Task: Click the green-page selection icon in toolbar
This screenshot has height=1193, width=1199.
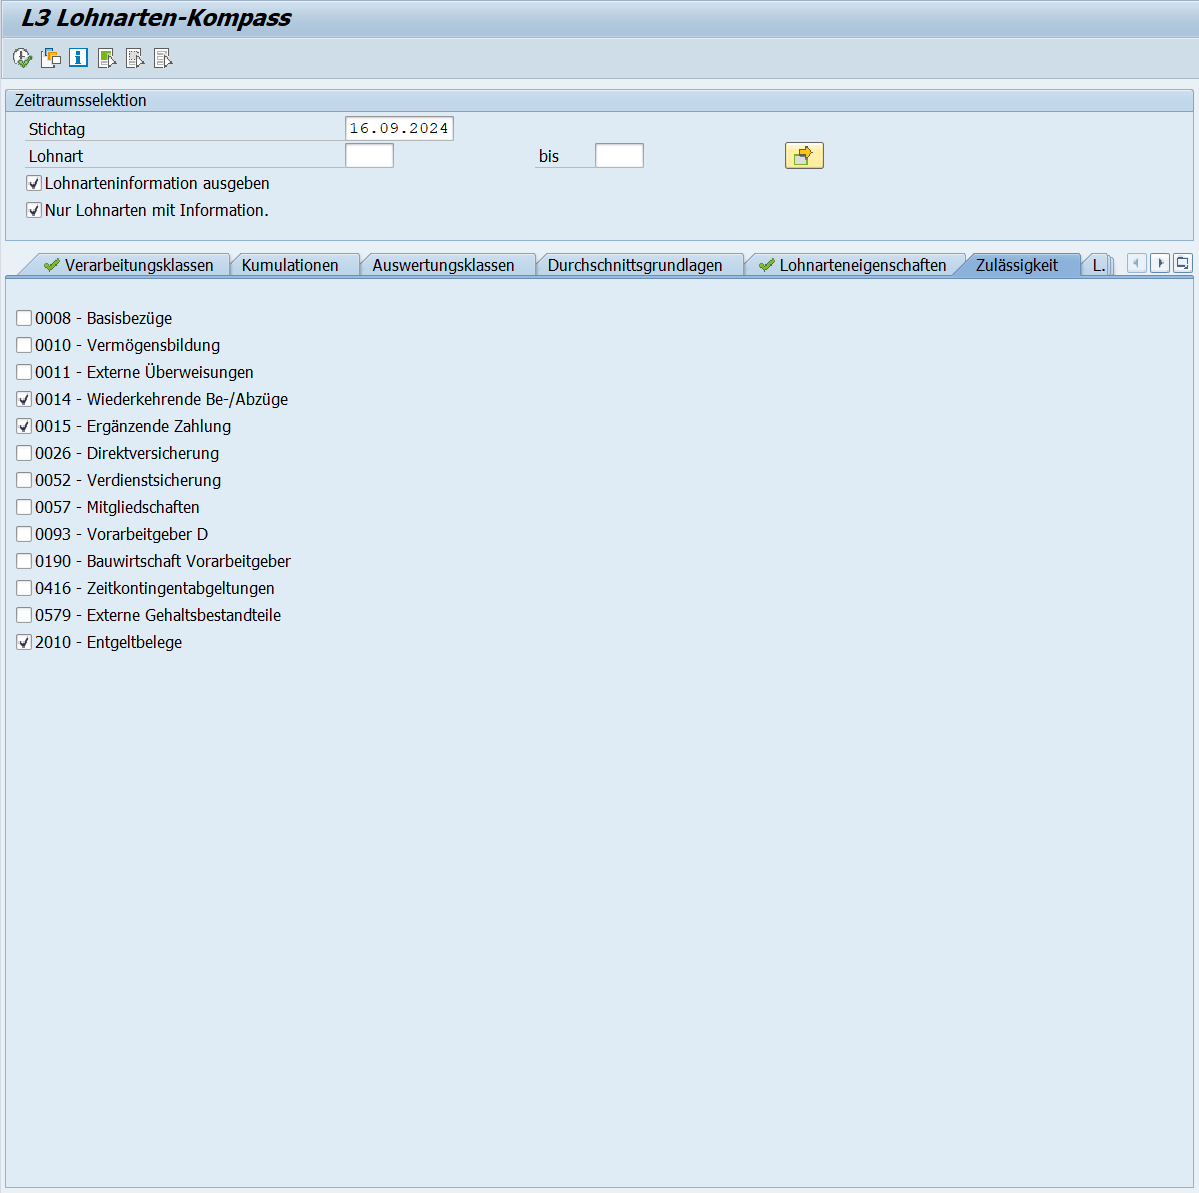Action: click(107, 58)
